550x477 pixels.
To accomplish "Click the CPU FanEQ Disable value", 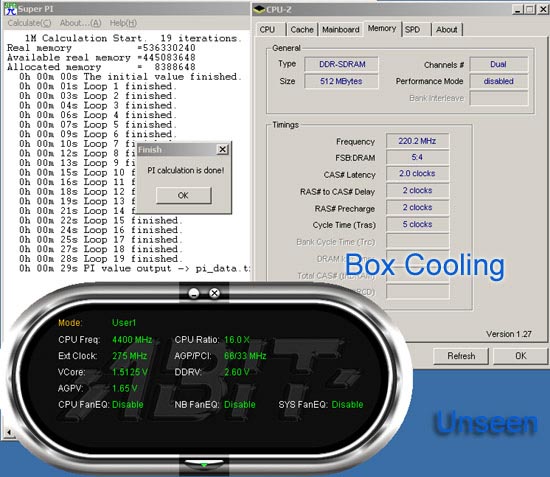I will (128, 404).
